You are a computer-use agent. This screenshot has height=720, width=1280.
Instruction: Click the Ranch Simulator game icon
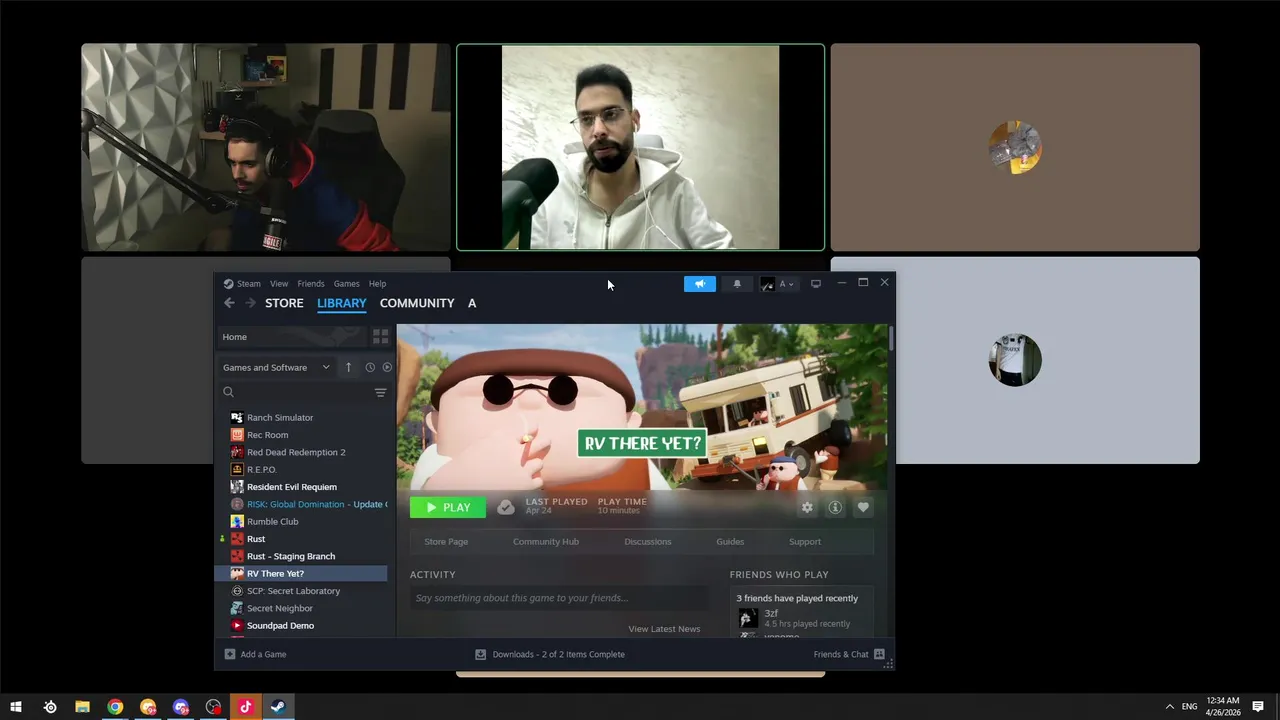[237, 417]
